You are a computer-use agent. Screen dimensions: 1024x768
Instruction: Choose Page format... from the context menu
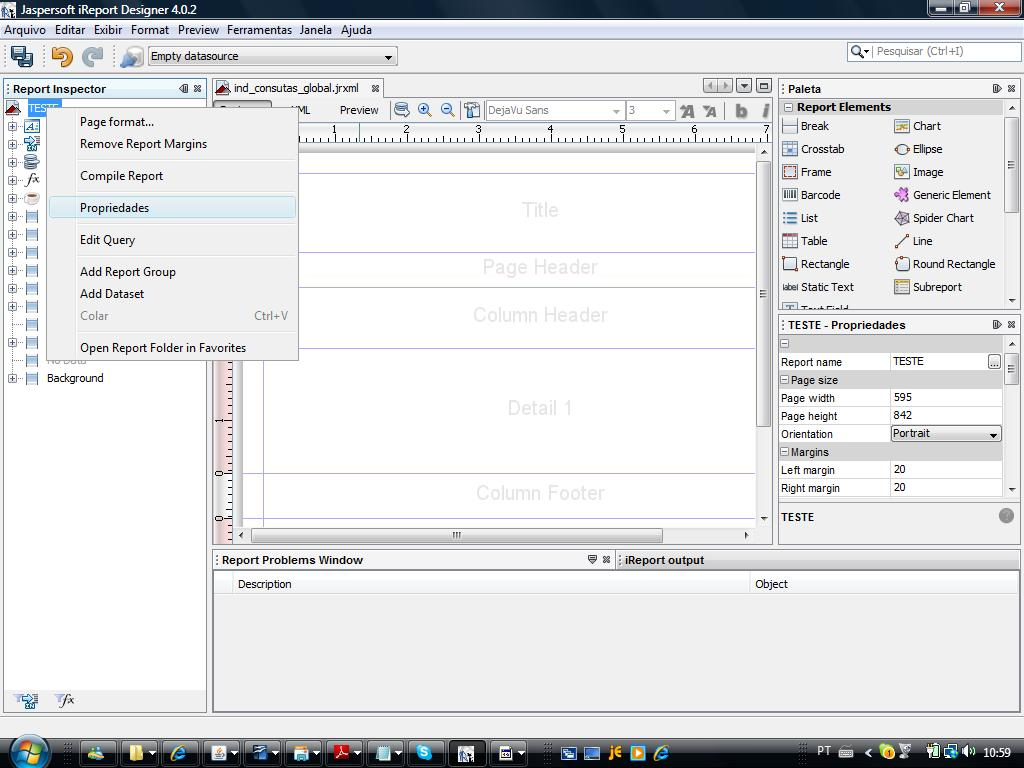[x=172, y=122]
